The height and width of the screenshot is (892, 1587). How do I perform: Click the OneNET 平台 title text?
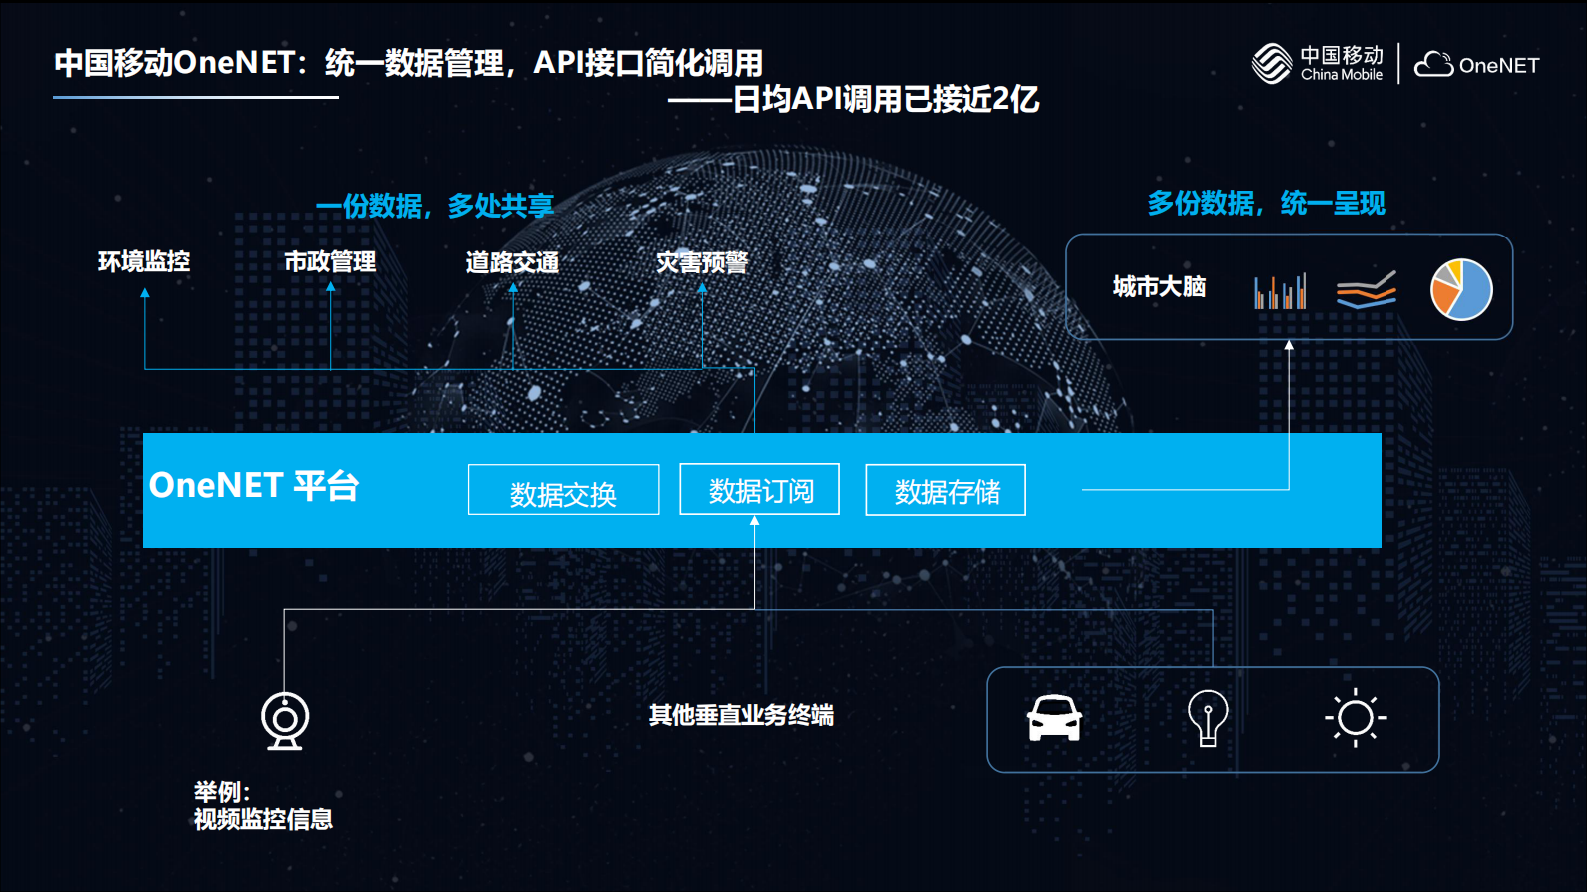coord(254,485)
